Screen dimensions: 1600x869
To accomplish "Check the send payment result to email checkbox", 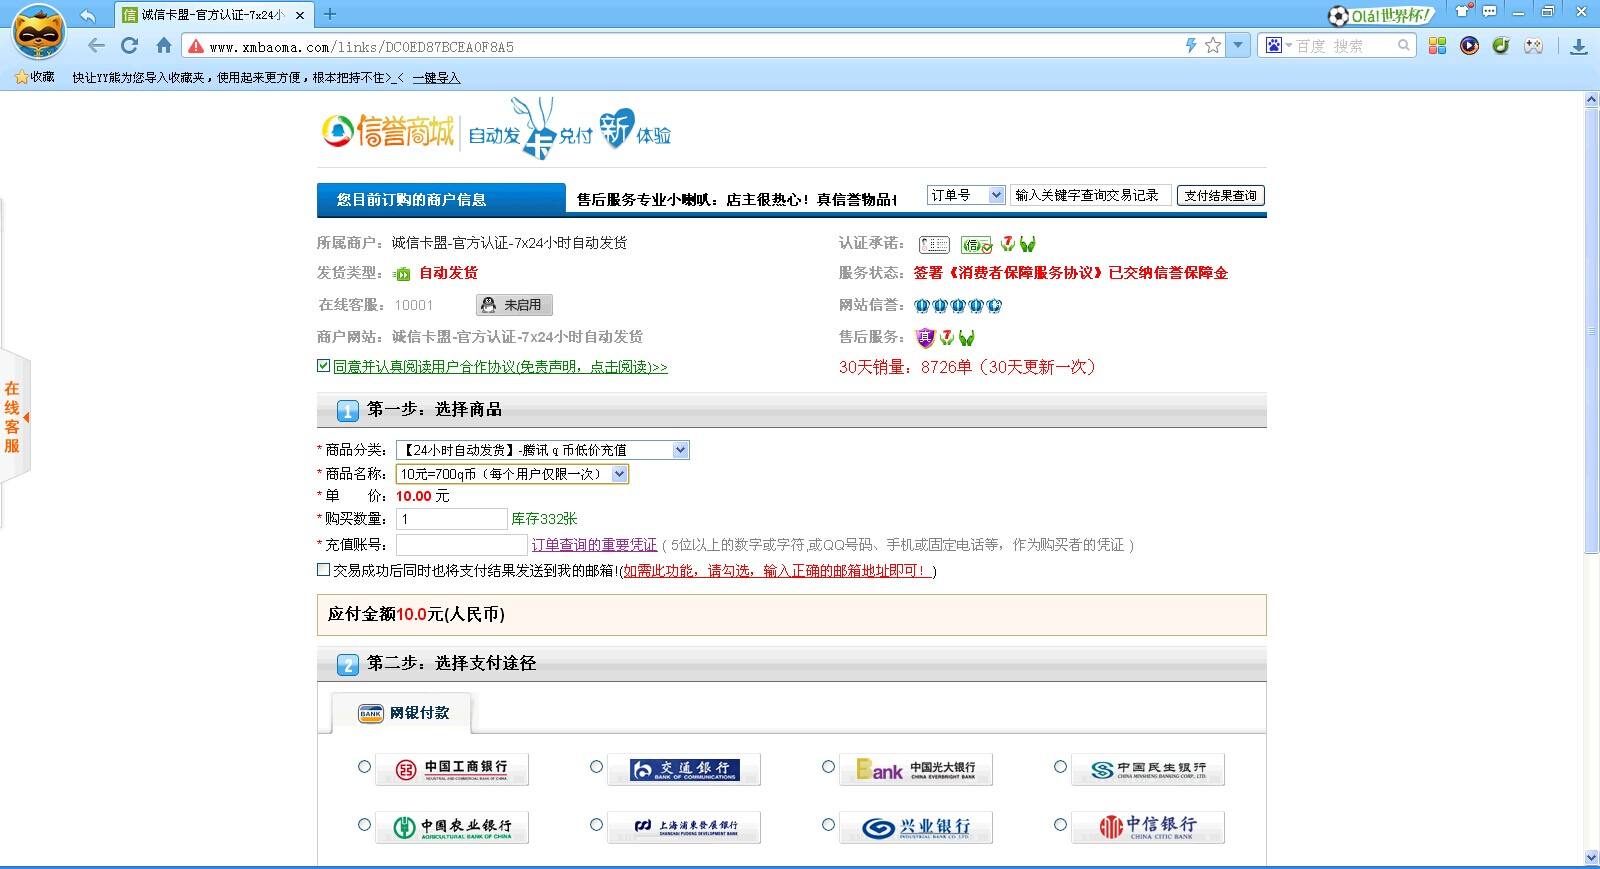I will point(323,570).
